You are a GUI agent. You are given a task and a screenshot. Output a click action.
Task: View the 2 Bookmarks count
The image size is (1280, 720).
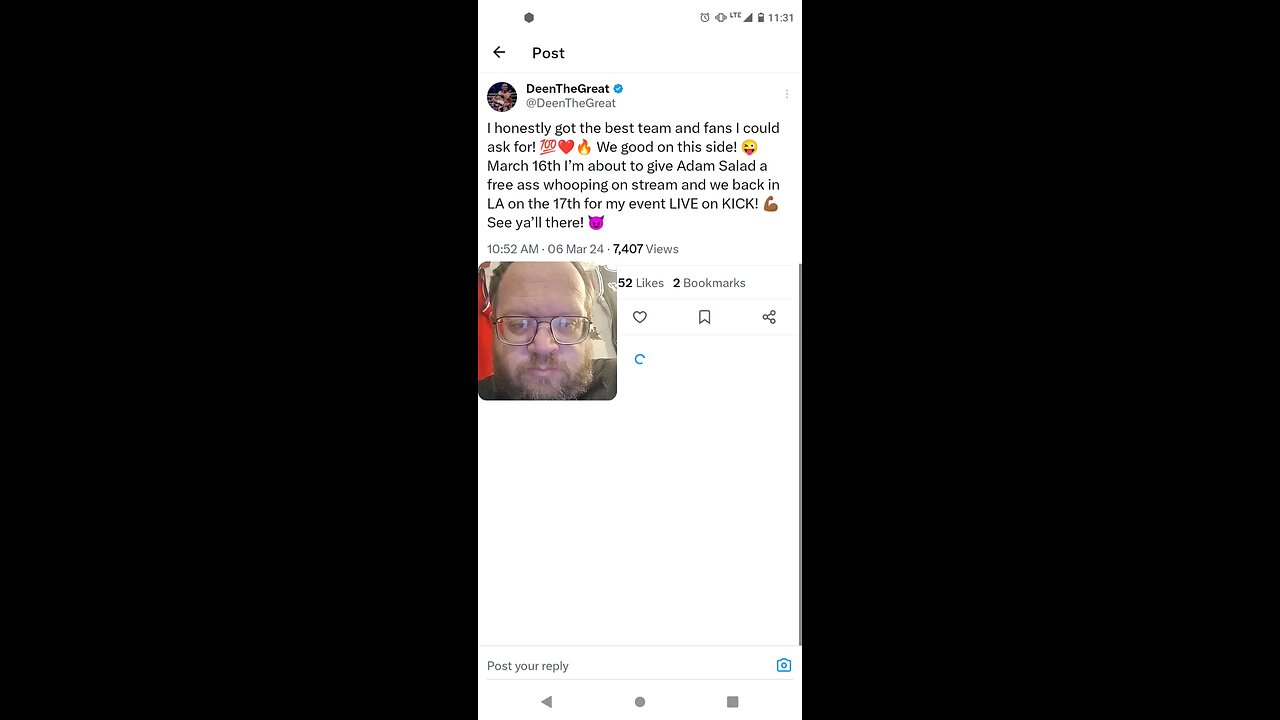click(x=709, y=283)
